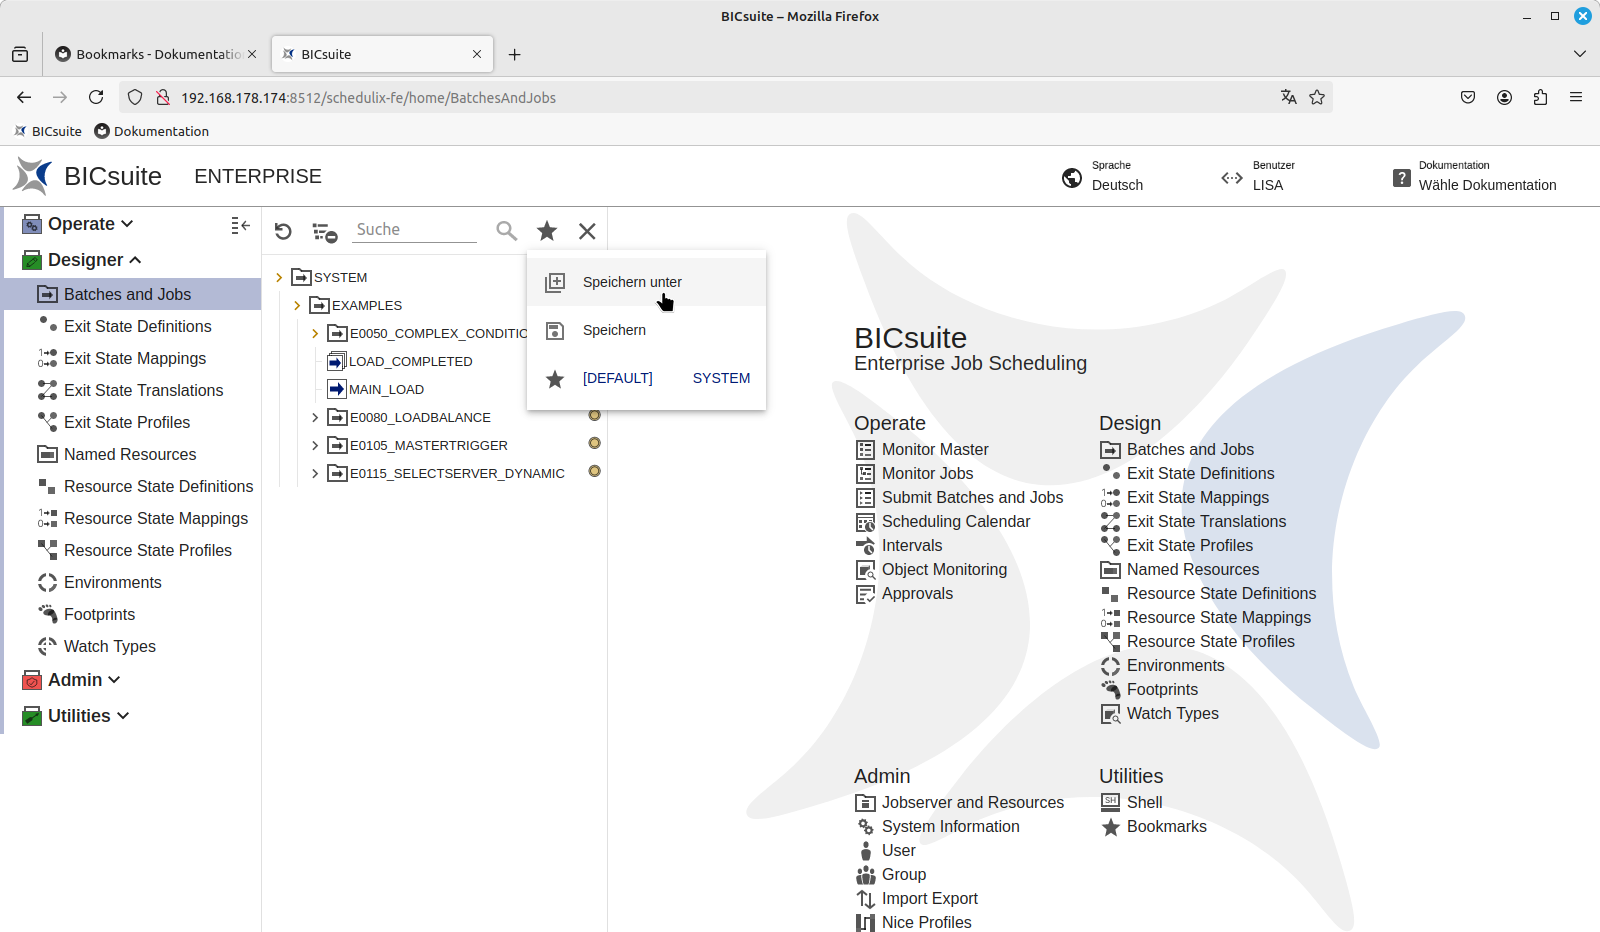This screenshot has width=1600, height=932.
Task: Click status dot next to E0080_LOADBALANCE
Action: tap(594, 415)
